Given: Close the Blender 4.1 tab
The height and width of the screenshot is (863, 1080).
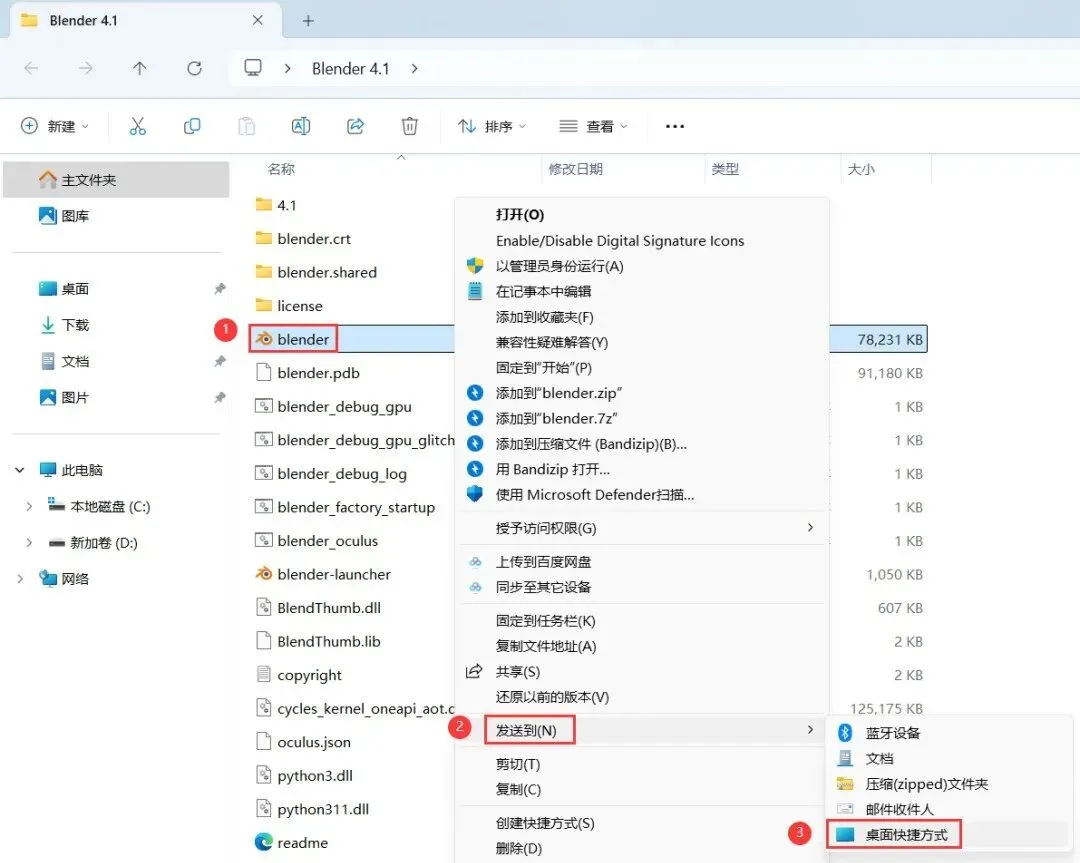Looking at the screenshot, I should coord(258,20).
